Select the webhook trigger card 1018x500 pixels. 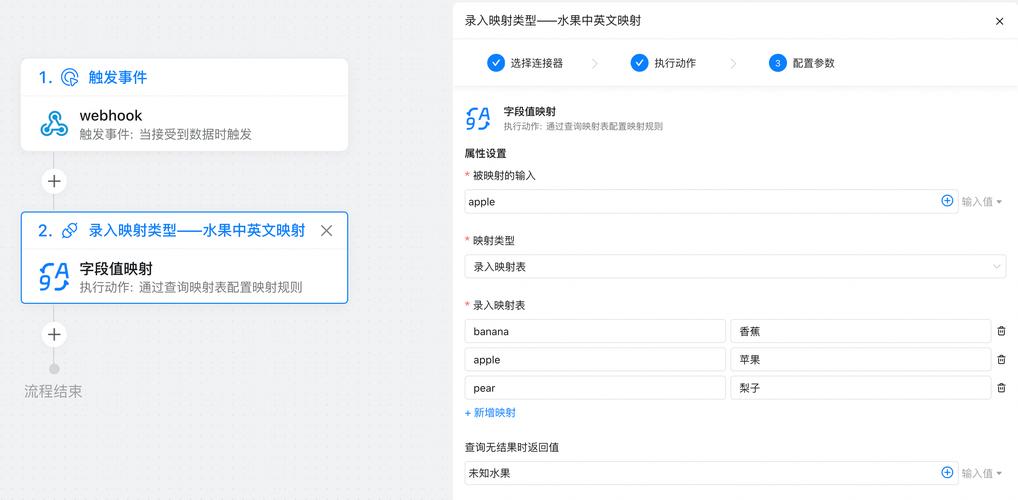(184, 123)
